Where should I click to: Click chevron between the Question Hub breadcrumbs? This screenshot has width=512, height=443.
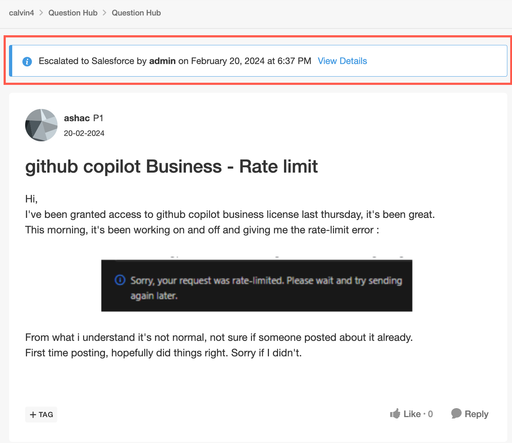coord(104,13)
